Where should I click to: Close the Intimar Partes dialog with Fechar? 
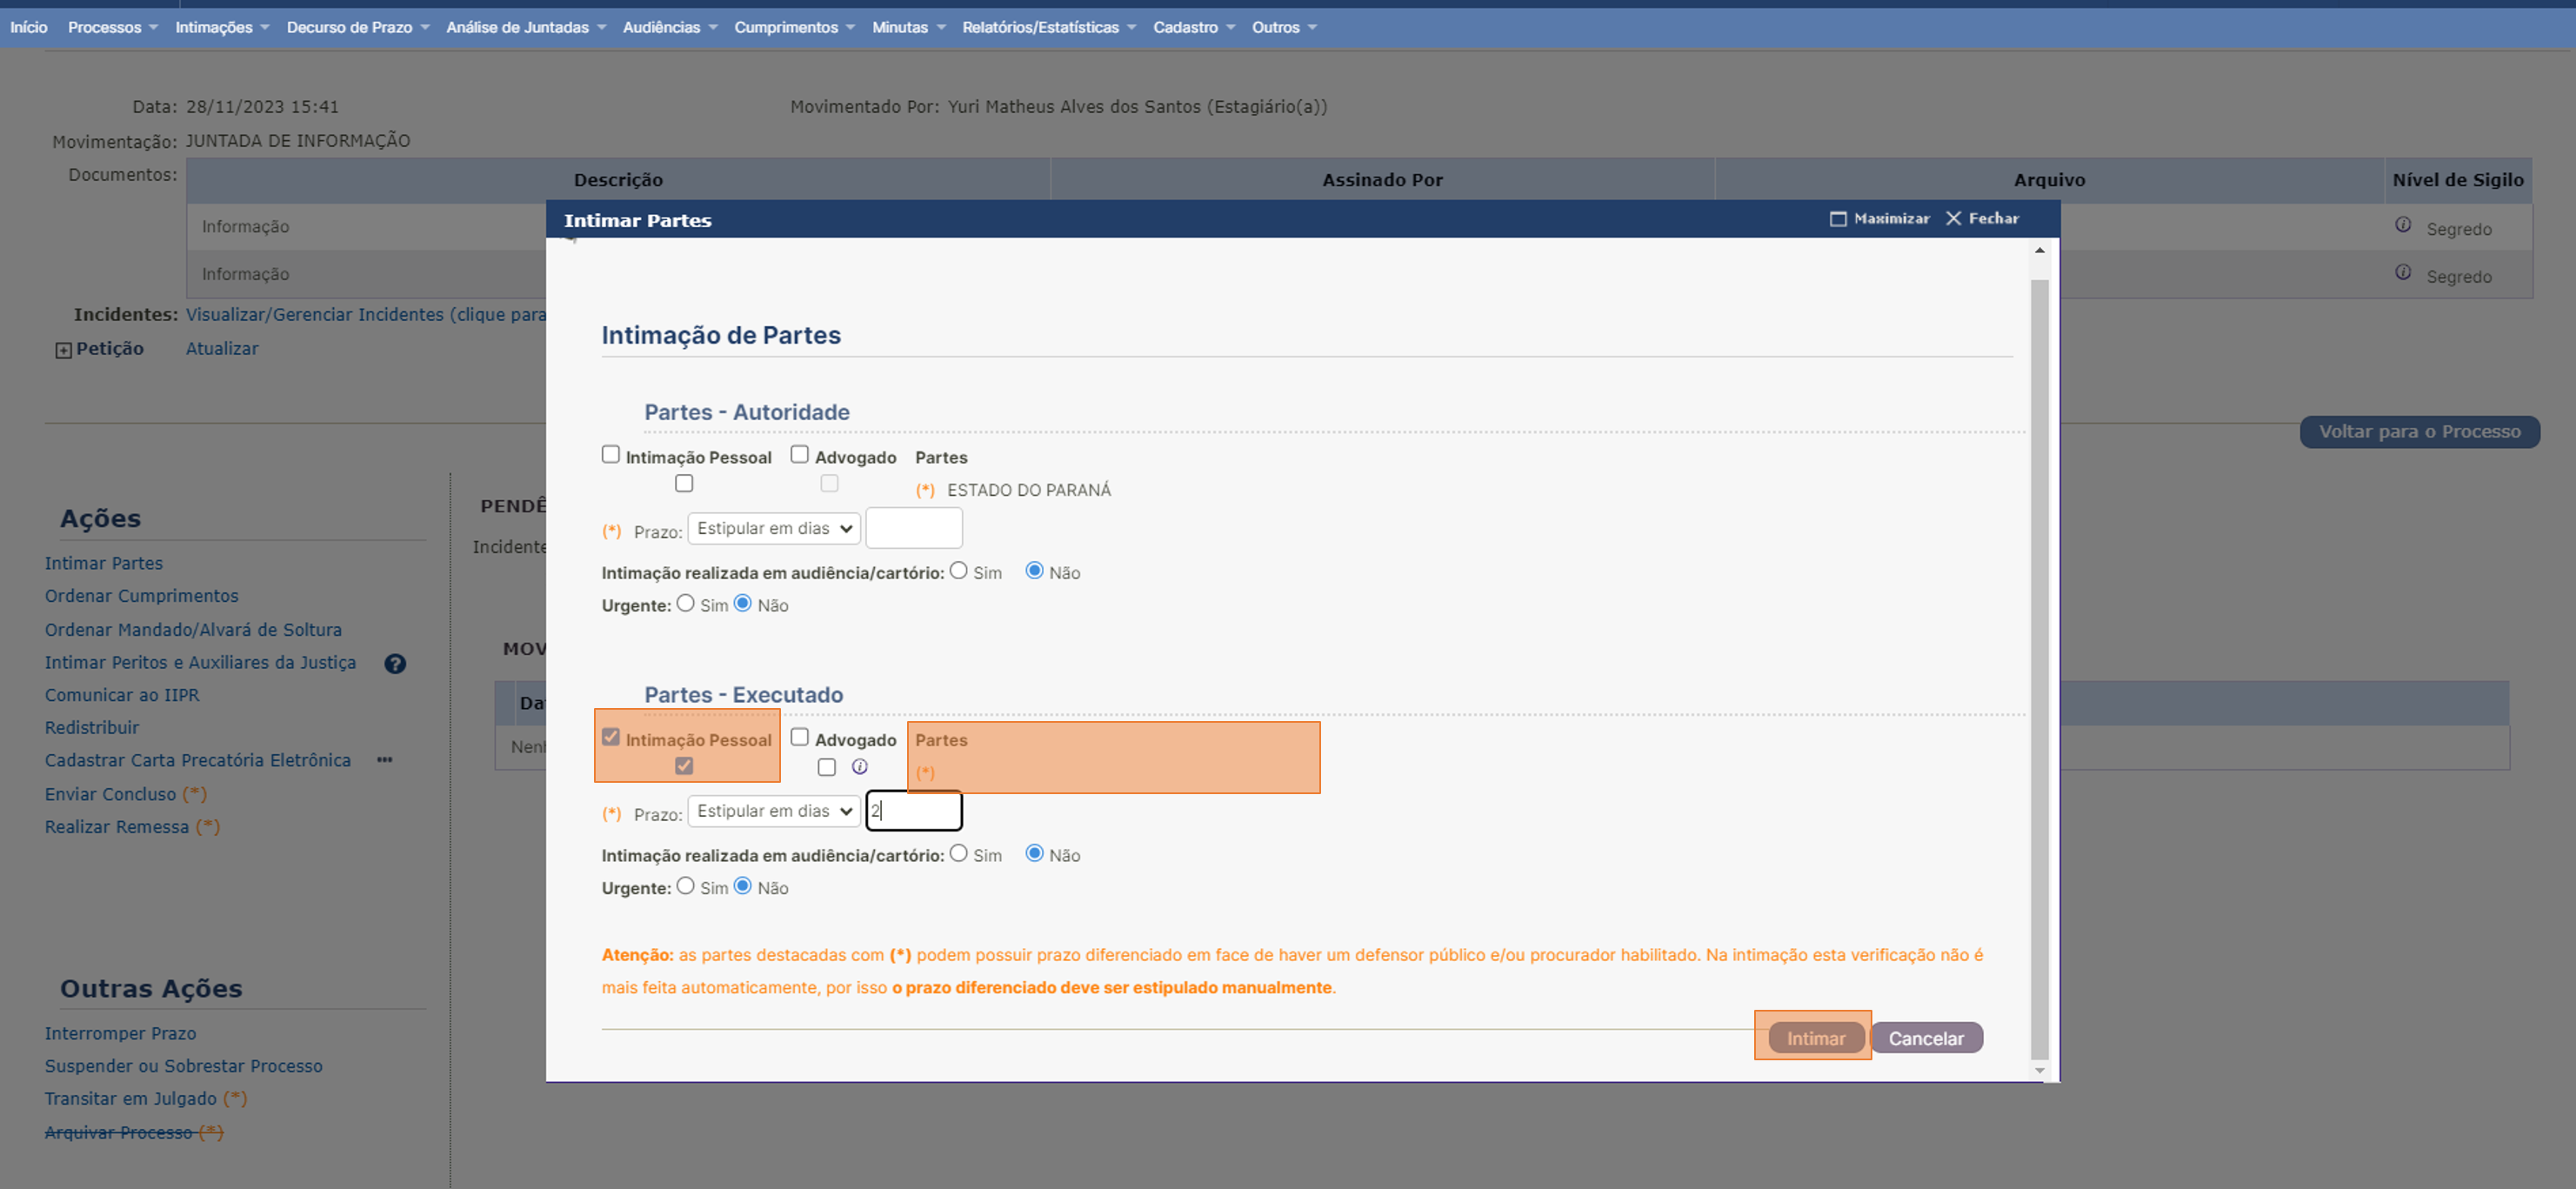pyautogui.click(x=1982, y=218)
